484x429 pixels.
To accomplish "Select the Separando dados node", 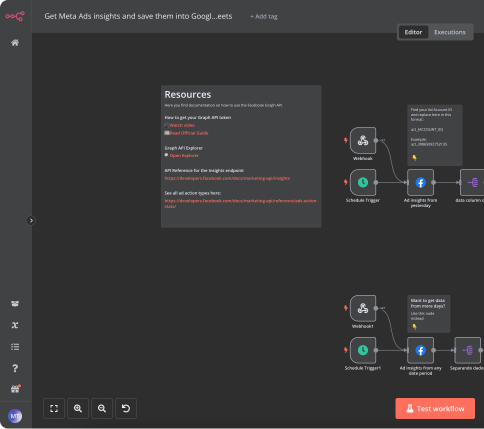I will coord(468,350).
